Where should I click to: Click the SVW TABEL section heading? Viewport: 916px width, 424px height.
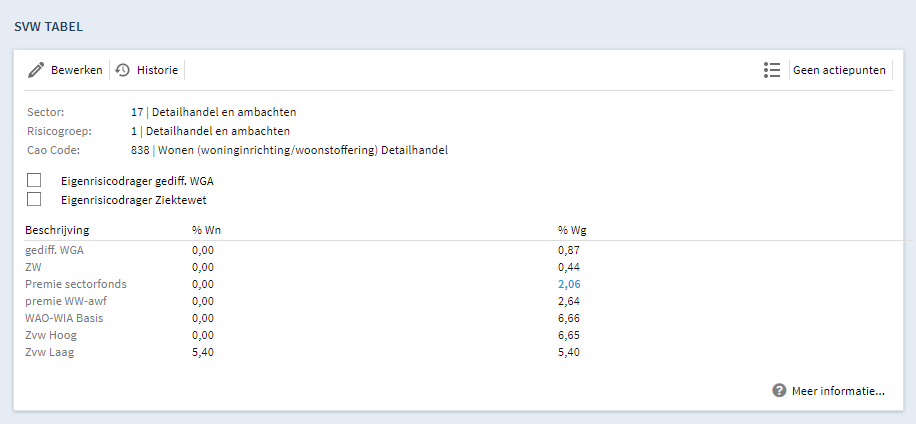[48, 27]
